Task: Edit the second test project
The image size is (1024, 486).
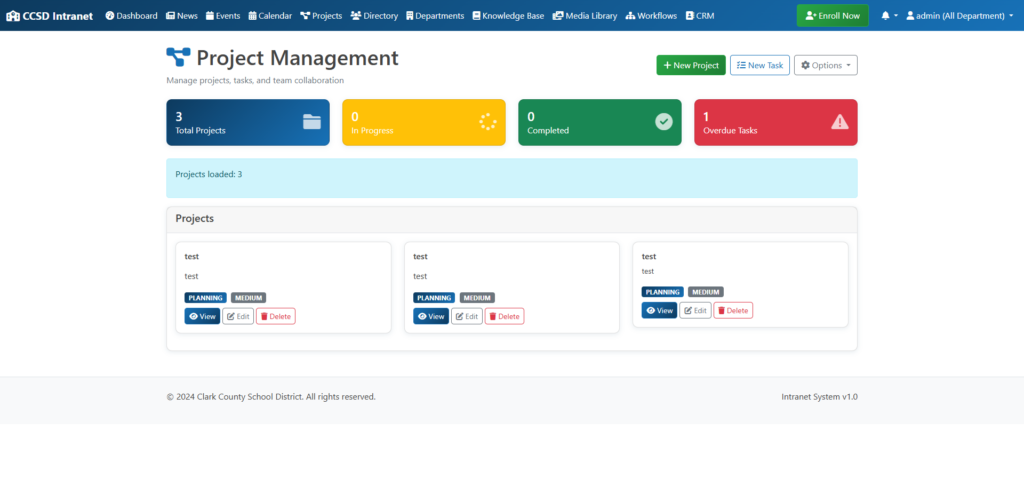Action: [x=467, y=316]
